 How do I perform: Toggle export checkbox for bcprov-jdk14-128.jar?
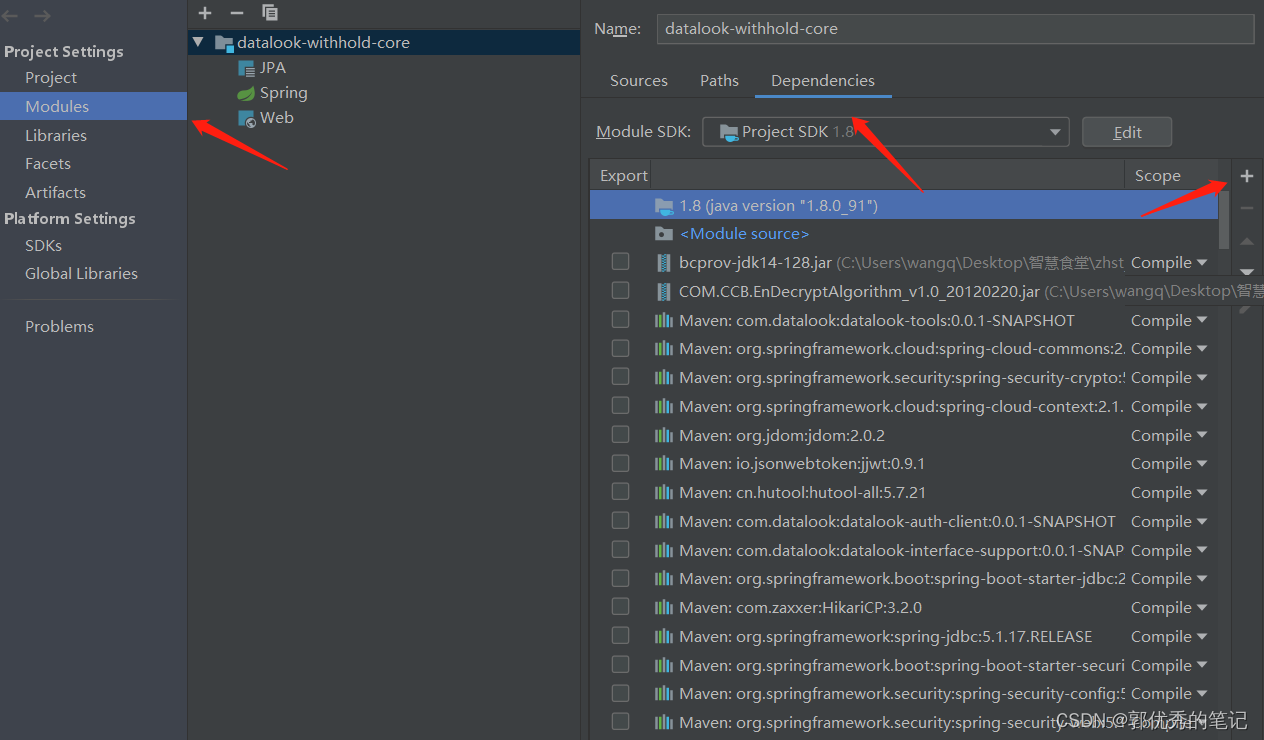(x=620, y=262)
